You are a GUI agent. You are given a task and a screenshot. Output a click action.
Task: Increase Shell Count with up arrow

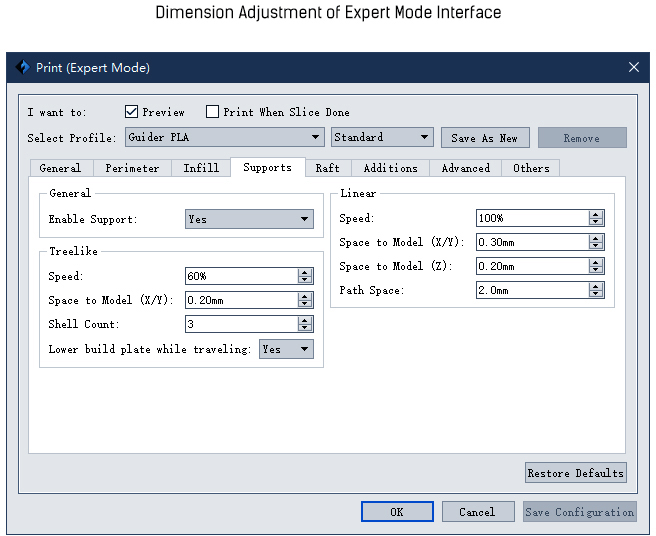(305, 320)
